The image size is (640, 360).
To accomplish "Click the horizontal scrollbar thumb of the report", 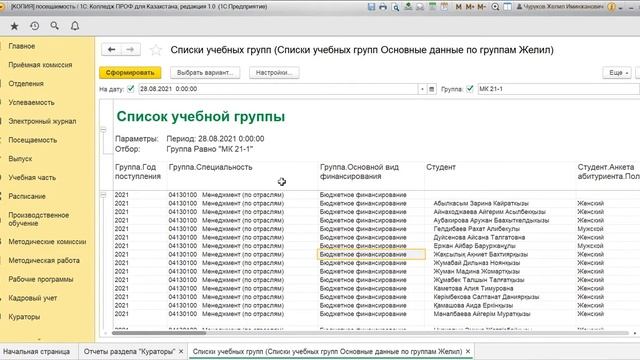I will (159, 333).
